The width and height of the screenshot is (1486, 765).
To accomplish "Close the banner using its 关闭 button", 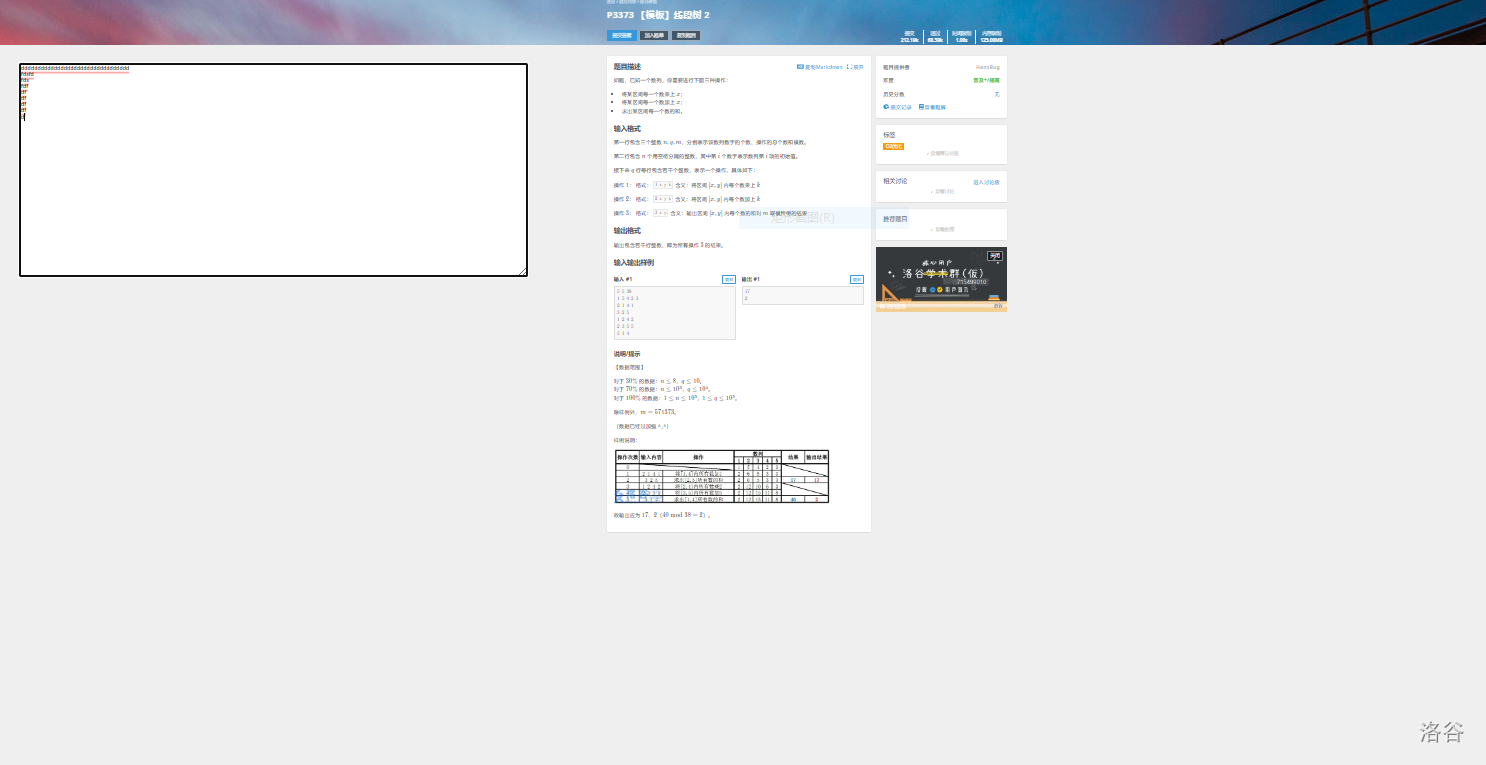I will (x=995, y=255).
